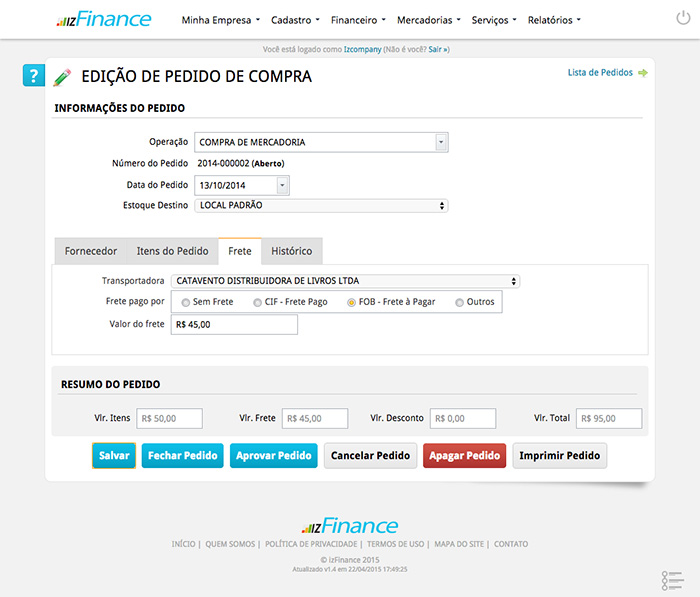This screenshot has height=597, width=700.
Task: Open the Transportadora dropdown list
Action: (x=514, y=281)
